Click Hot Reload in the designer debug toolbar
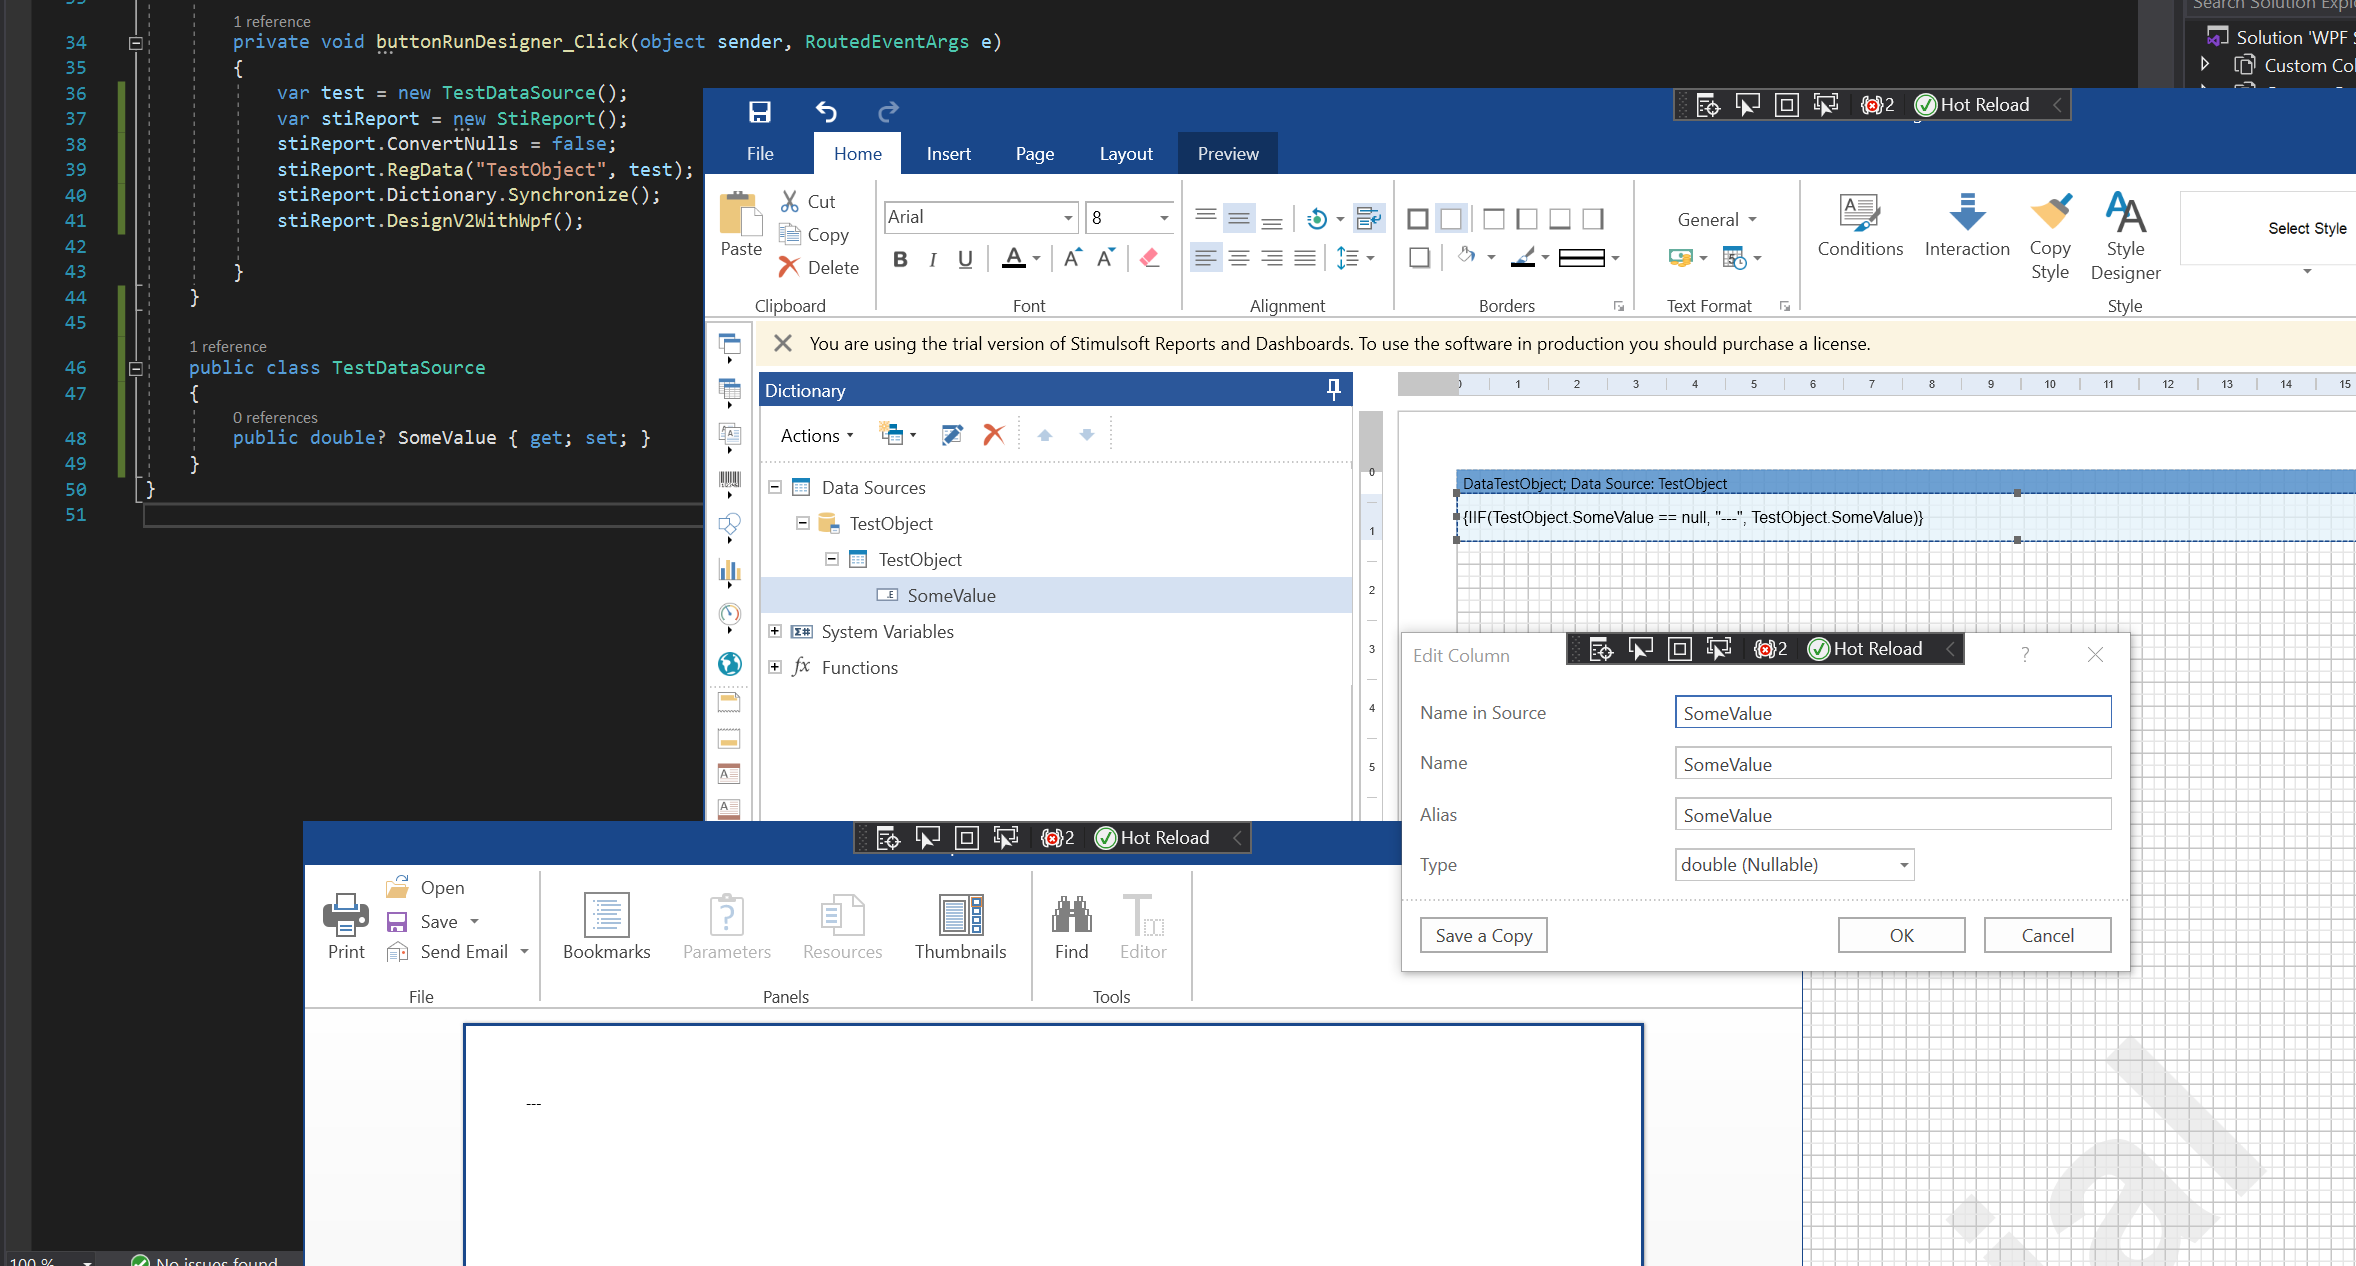 1972,104
